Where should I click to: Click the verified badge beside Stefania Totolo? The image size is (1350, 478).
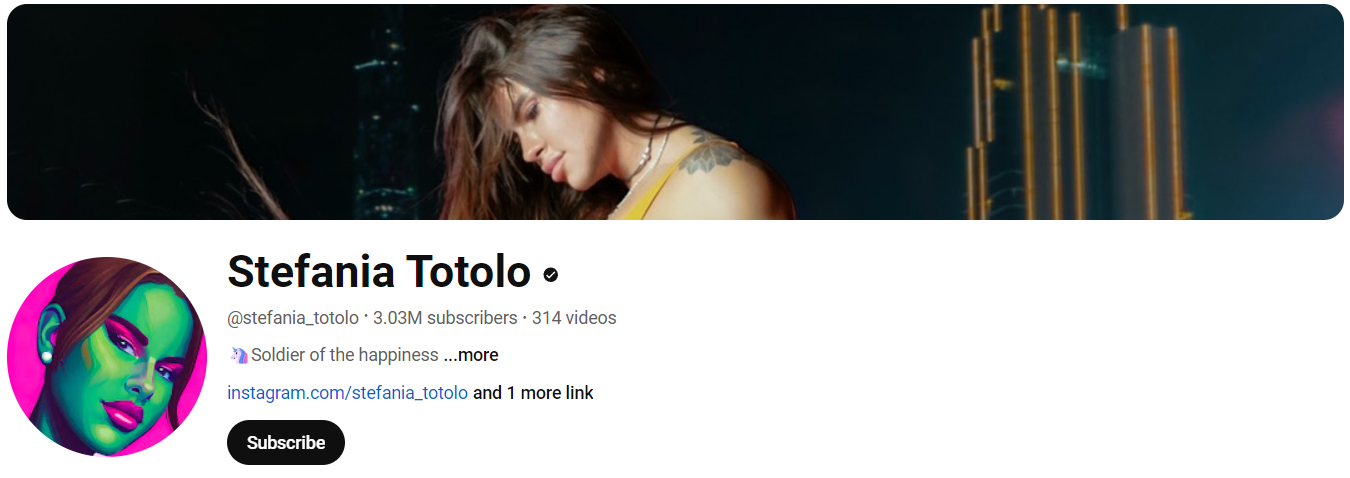click(x=550, y=274)
